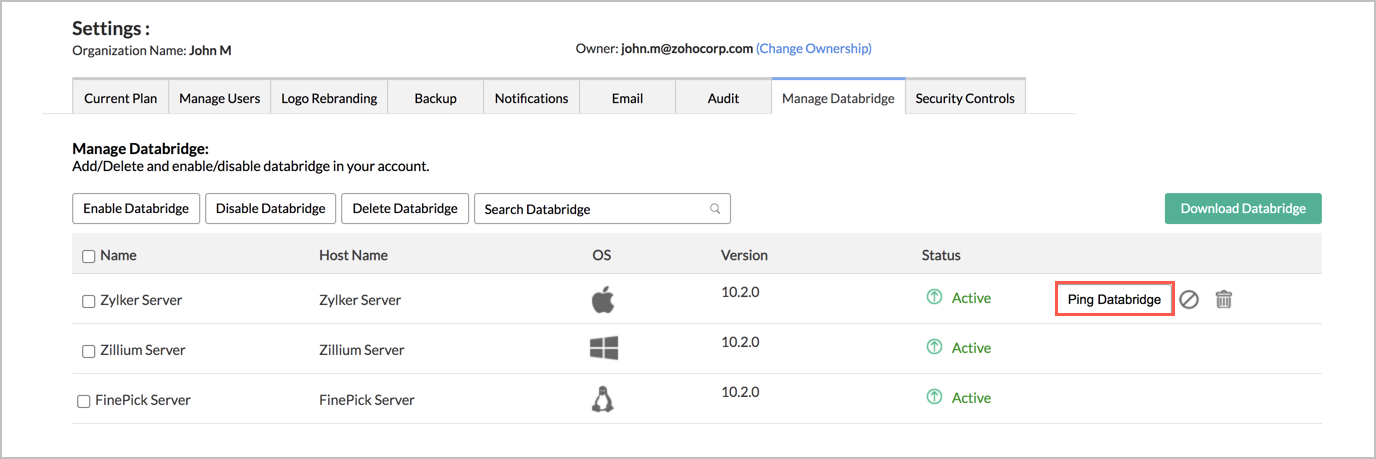Open the Audit tab

coord(723,98)
